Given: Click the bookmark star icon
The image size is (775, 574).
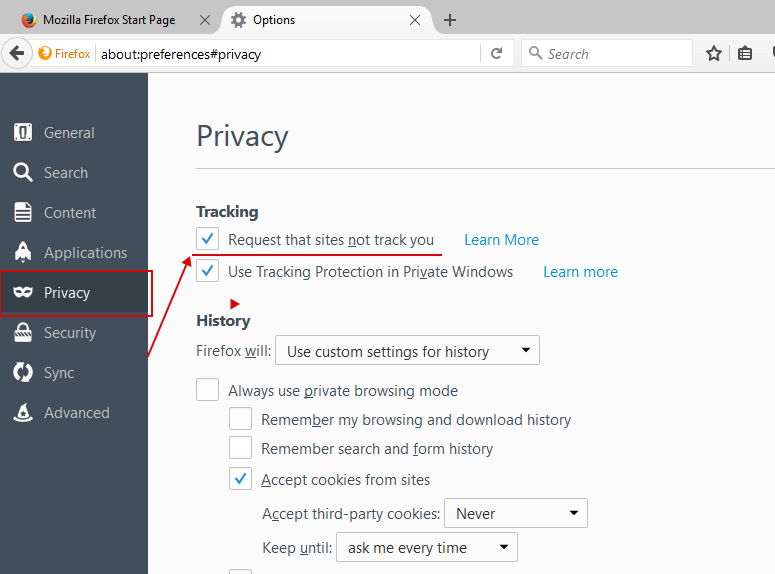Looking at the screenshot, I should point(714,54).
